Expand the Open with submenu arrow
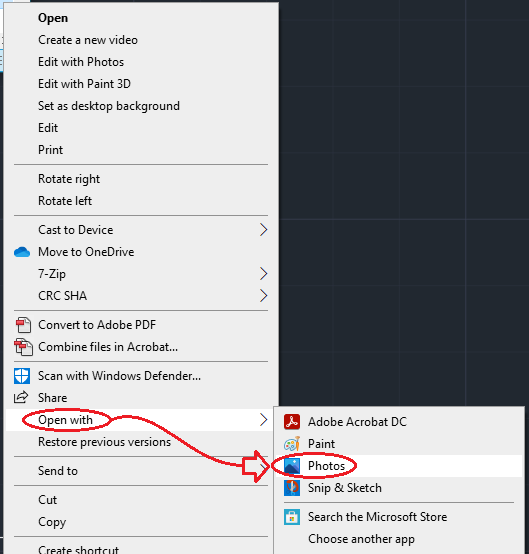The width and height of the screenshot is (529, 554). click(x=263, y=420)
